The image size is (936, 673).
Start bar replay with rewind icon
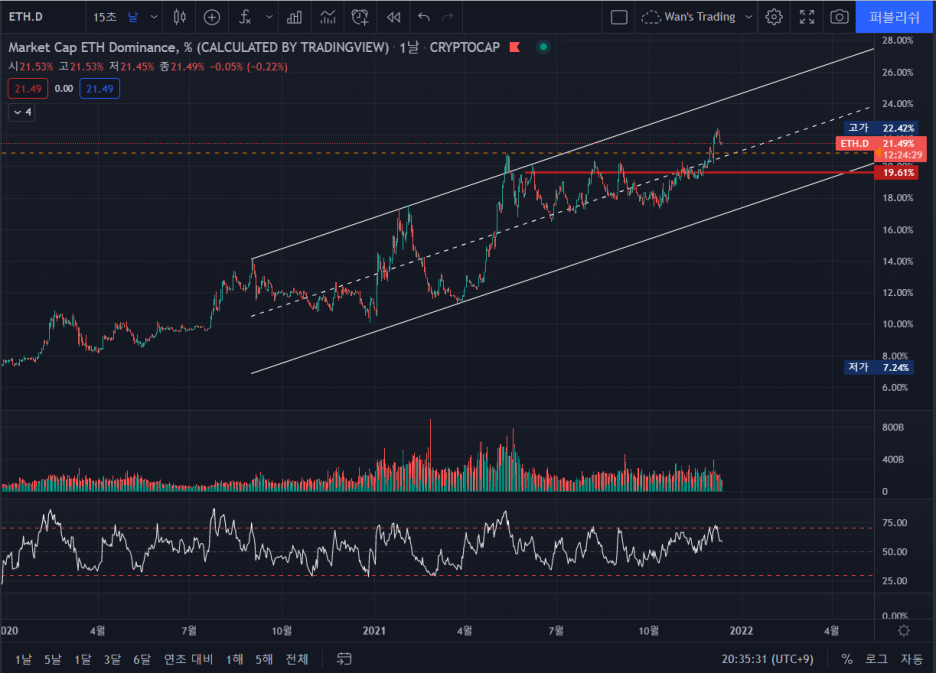click(393, 17)
